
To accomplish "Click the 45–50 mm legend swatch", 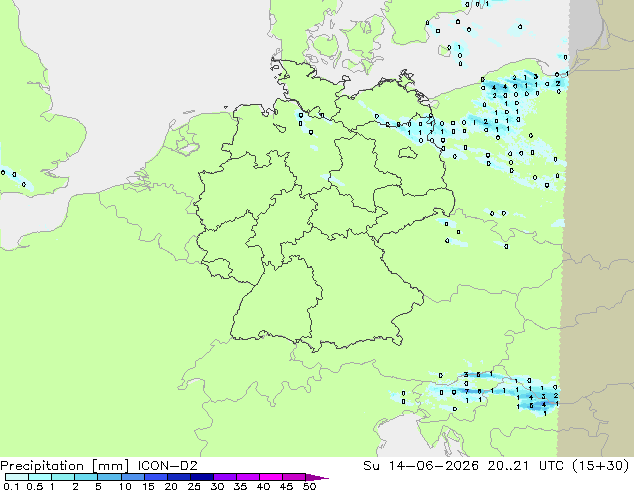I will tap(294, 477).
